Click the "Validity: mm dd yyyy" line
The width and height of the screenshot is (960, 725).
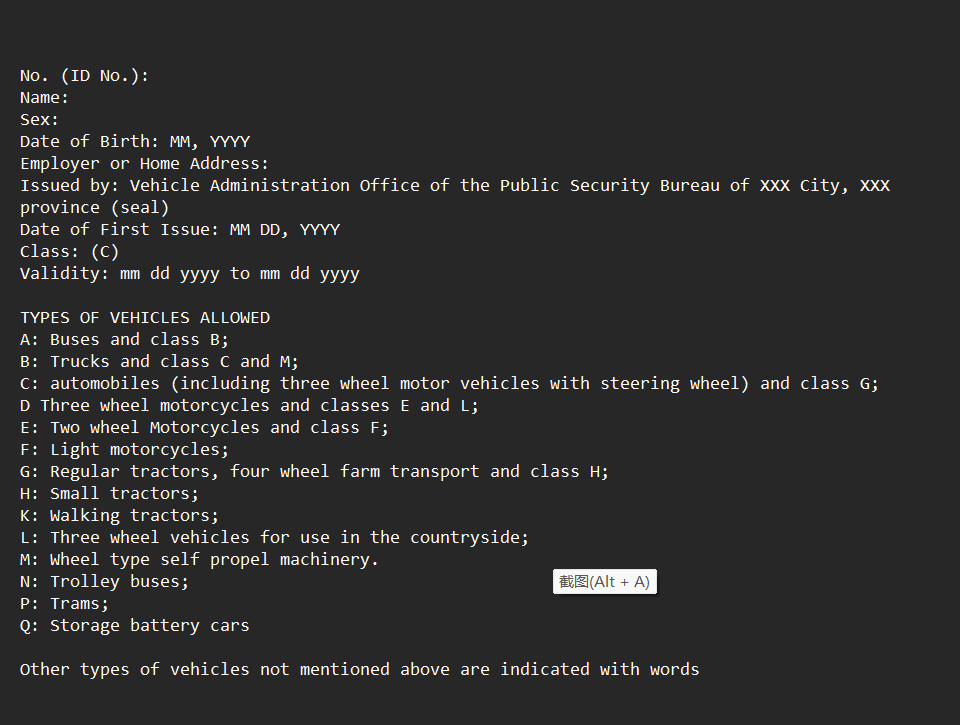point(190,274)
